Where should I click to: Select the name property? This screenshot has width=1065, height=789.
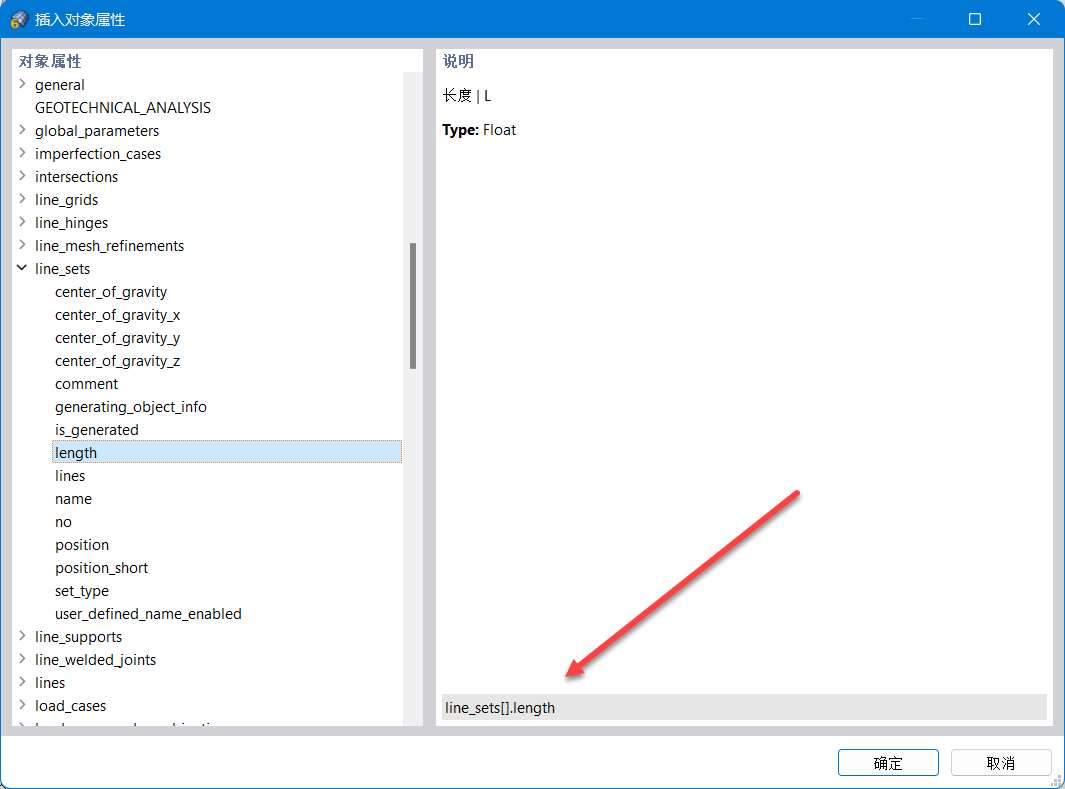click(73, 499)
